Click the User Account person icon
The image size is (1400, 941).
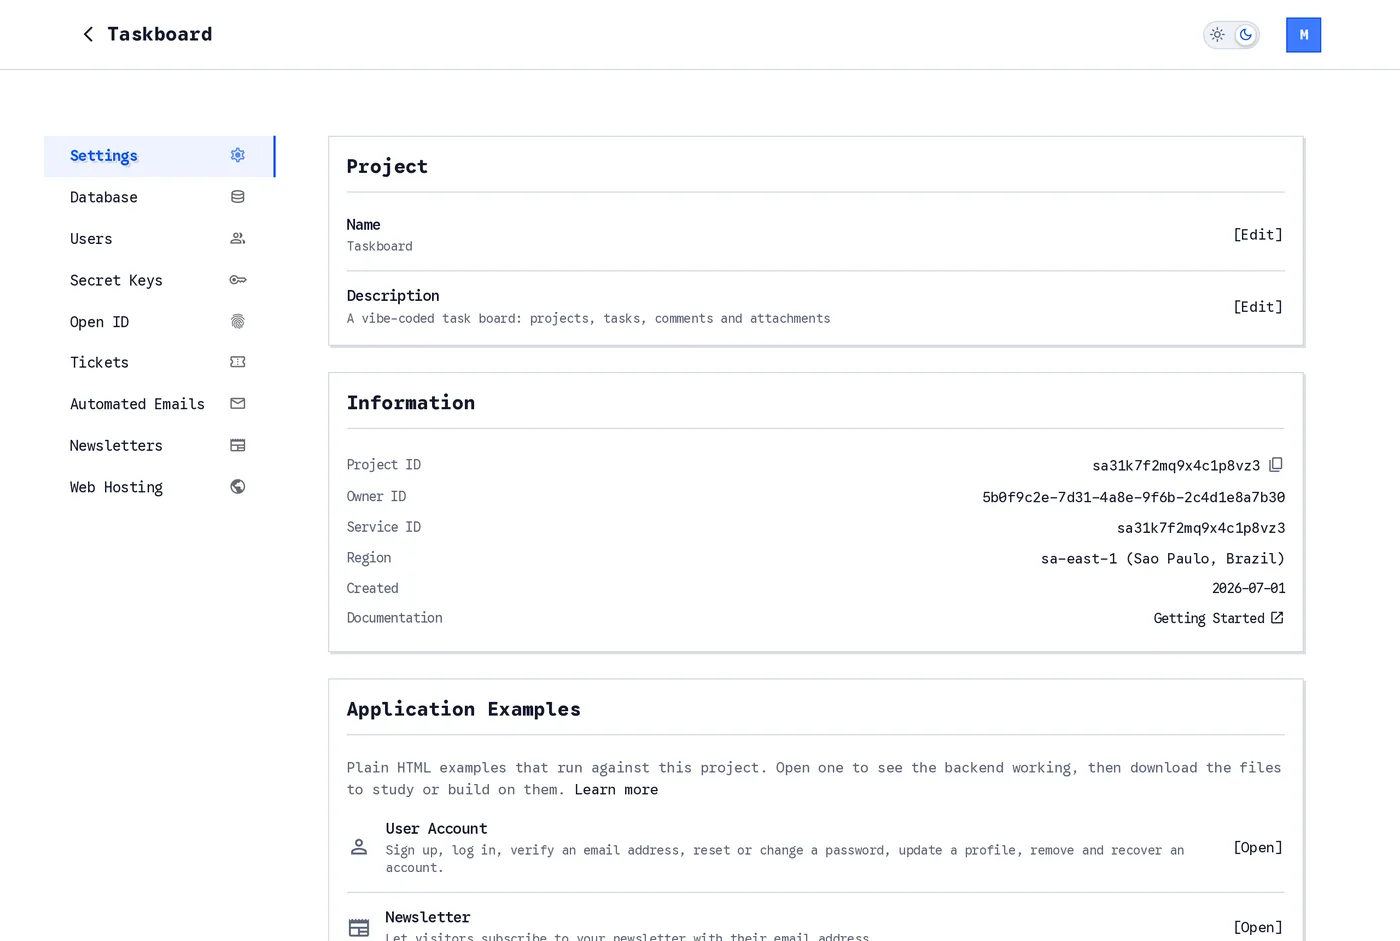click(x=359, y=847)
